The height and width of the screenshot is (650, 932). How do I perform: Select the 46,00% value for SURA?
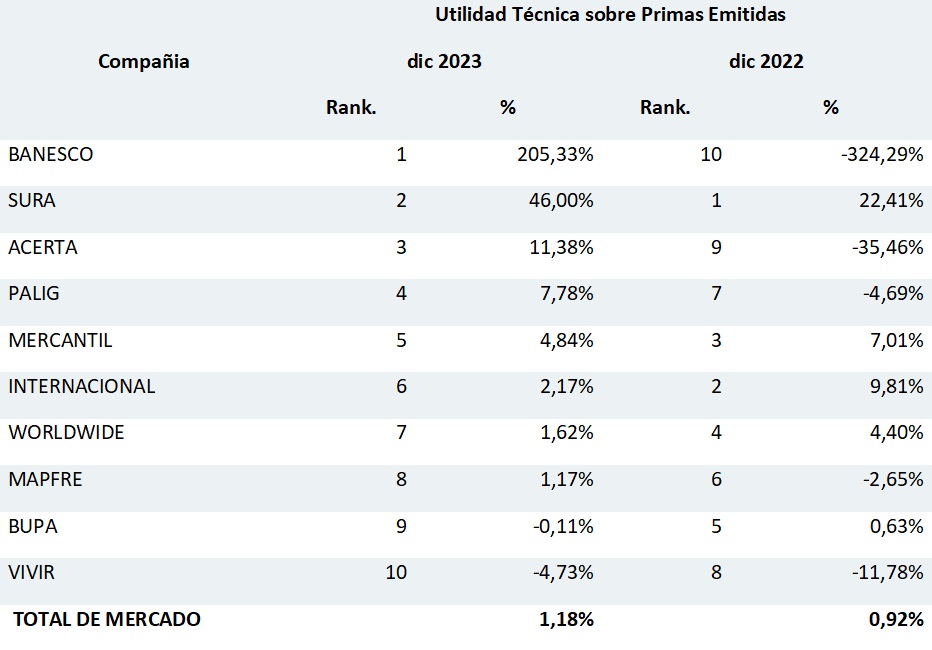tap(561, 201)
